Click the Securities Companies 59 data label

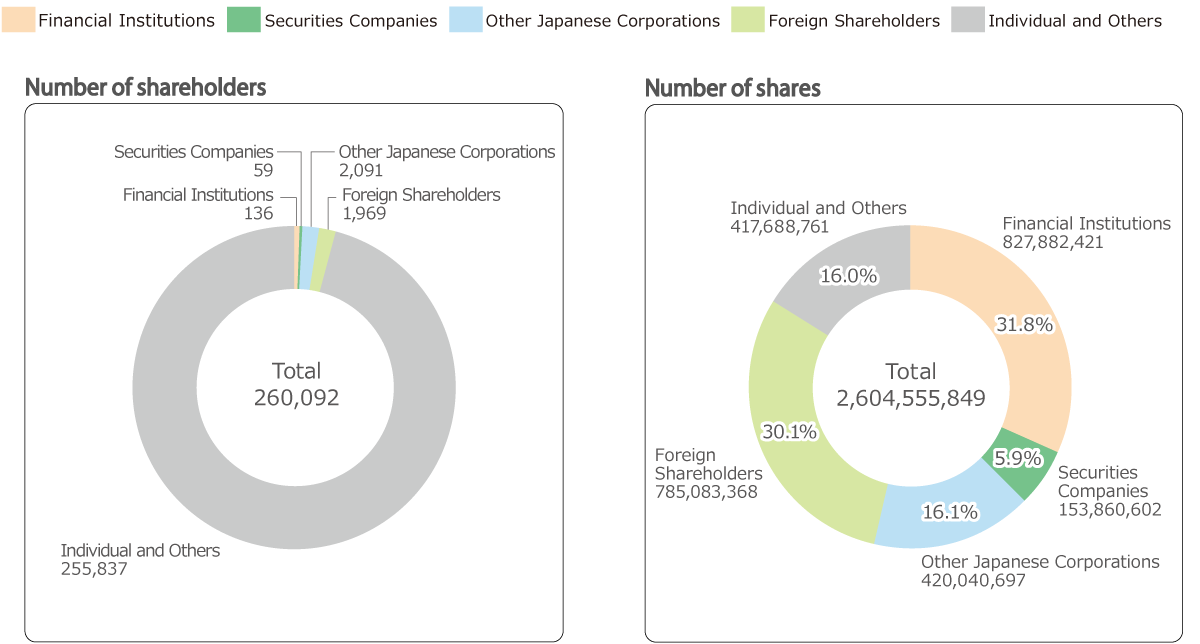click(193, 161)
